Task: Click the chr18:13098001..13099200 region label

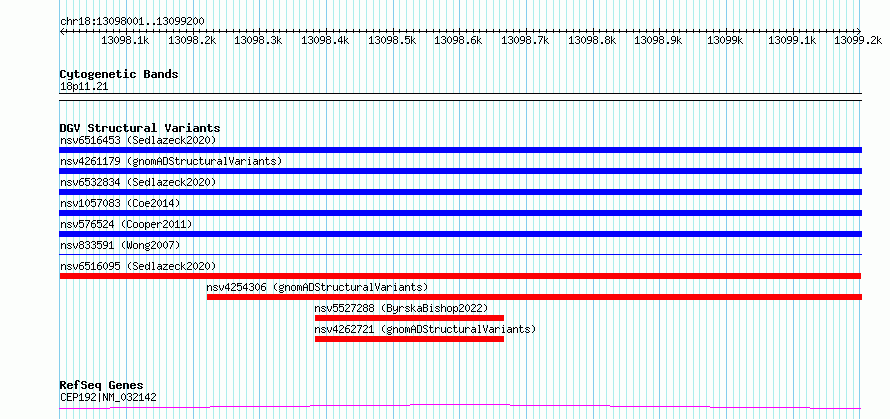Action: pyautogui.click(x=132, y=21)
